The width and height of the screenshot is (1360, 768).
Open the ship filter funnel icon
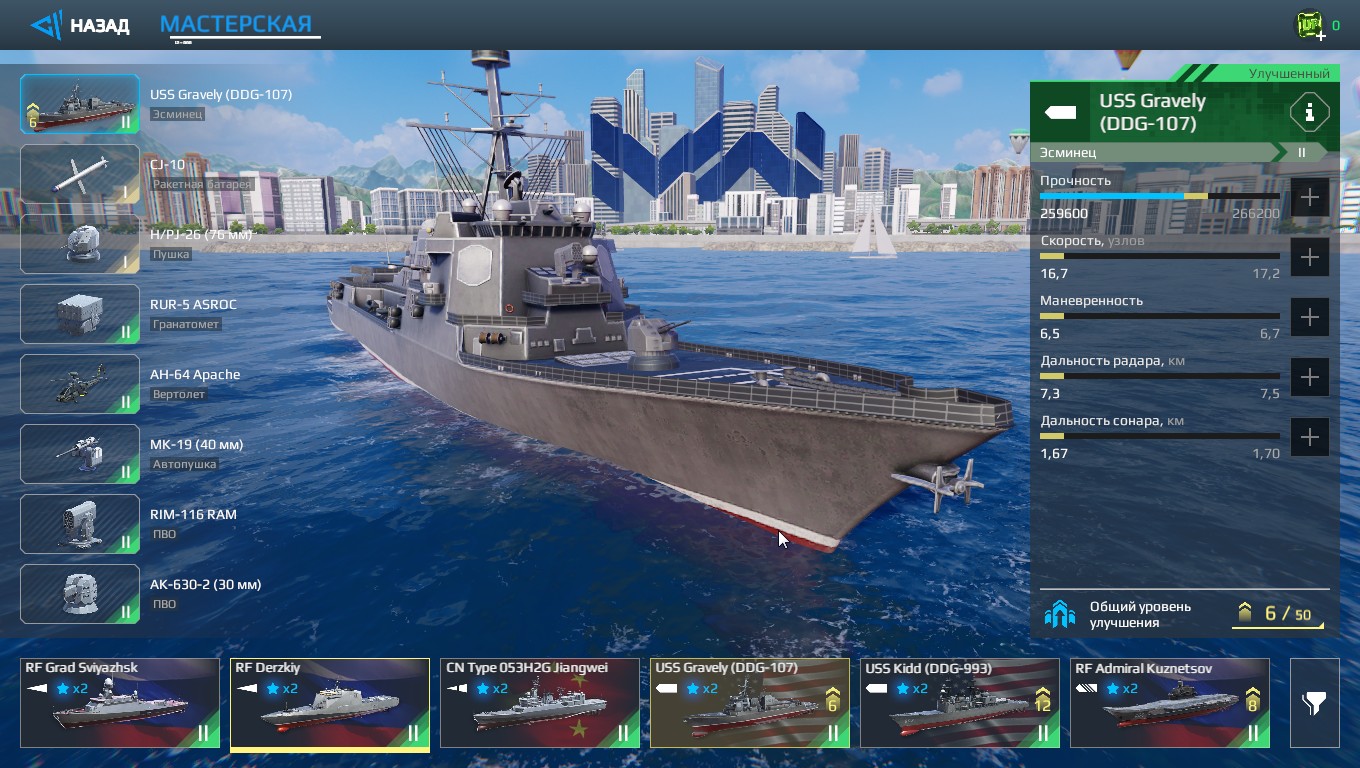tap(1314, 703)
